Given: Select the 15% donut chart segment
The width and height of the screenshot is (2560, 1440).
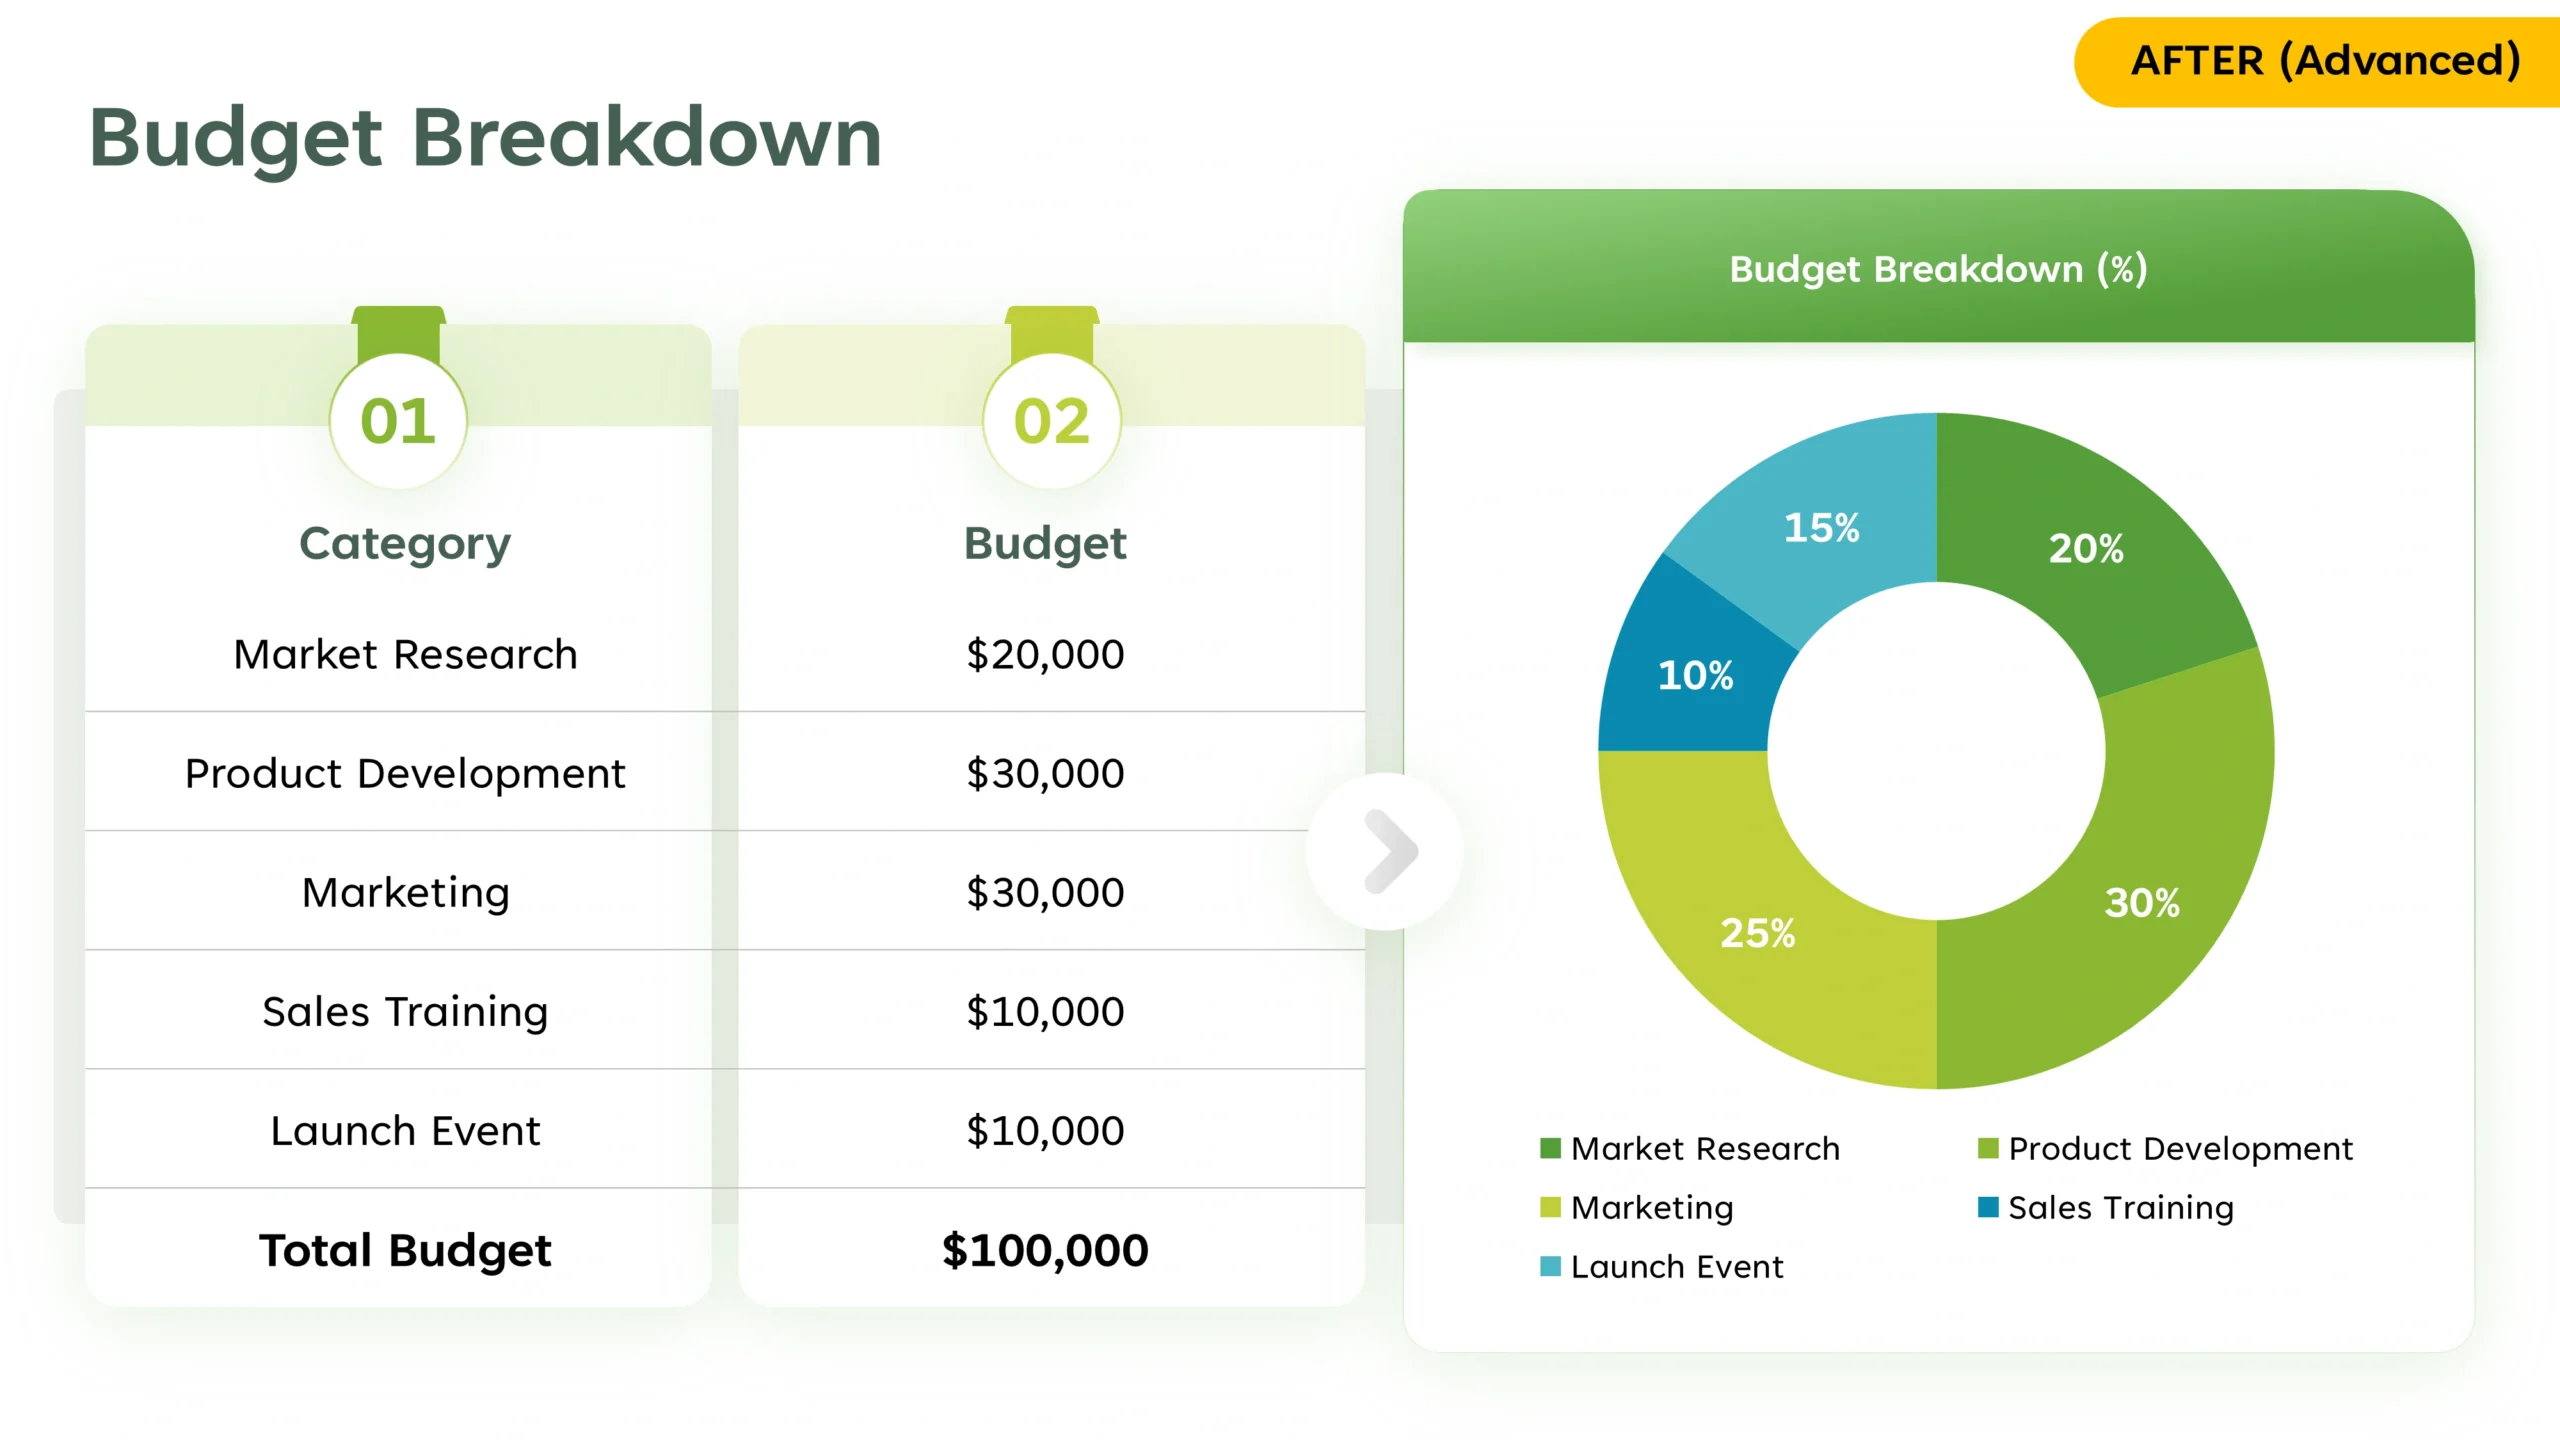Looking at the screenshot, I should click(1821, 527).
